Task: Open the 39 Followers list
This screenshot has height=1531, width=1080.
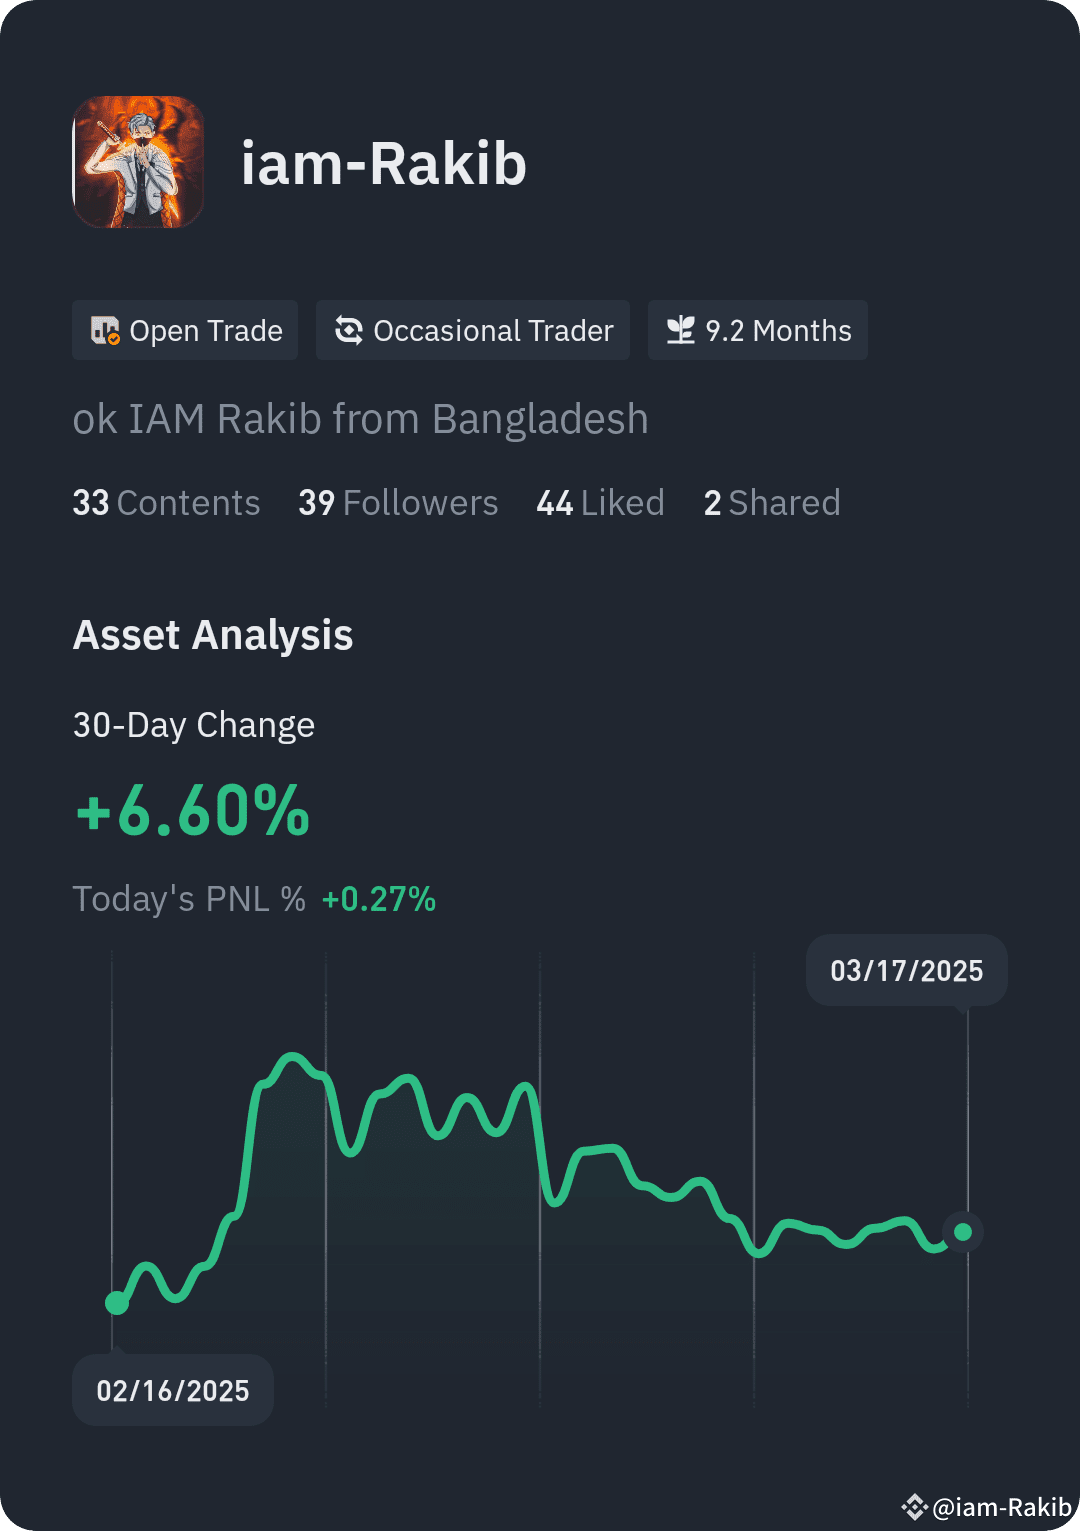Action: 398,503
